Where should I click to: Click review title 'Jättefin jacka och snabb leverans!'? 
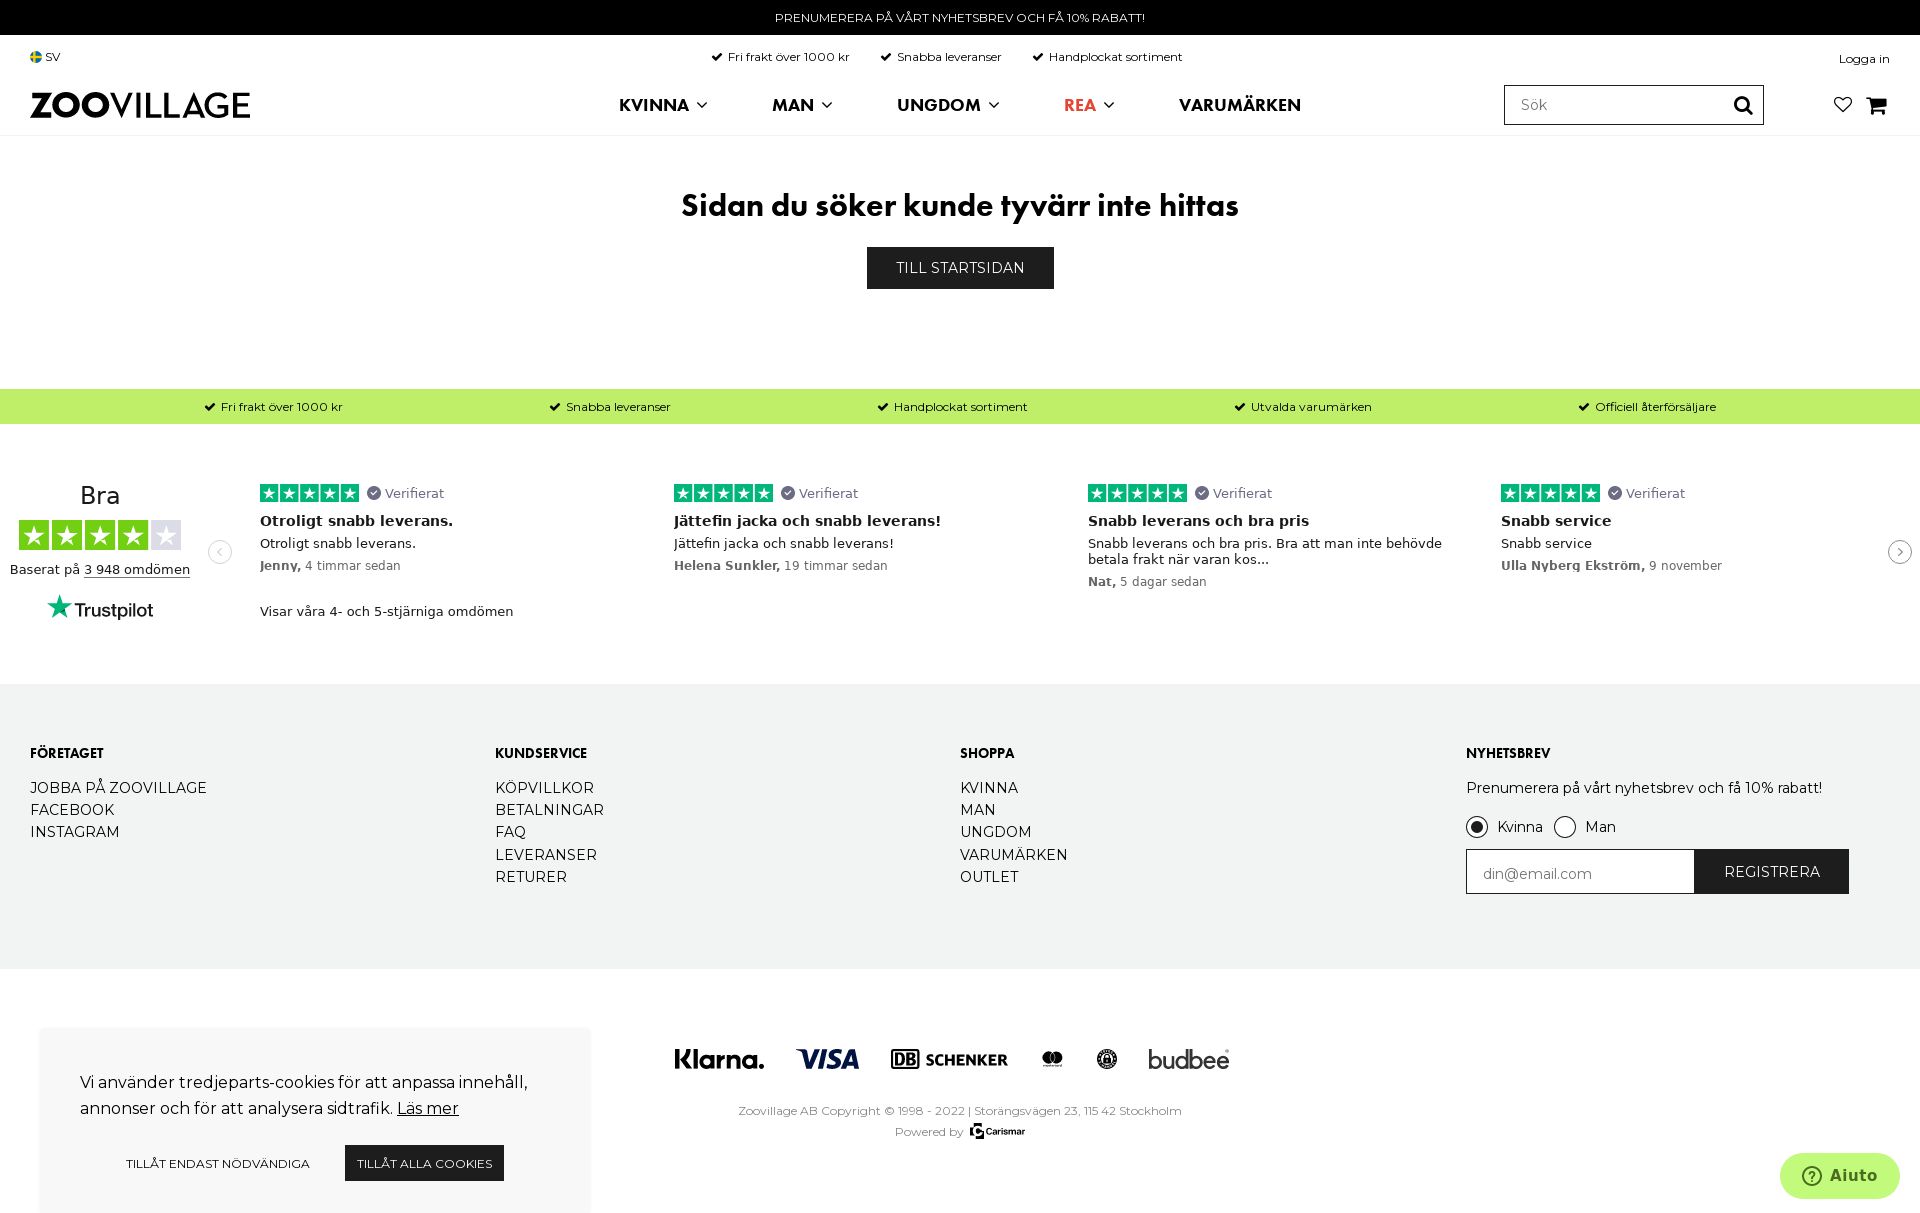pyautogui.click(x=807, y=521)
